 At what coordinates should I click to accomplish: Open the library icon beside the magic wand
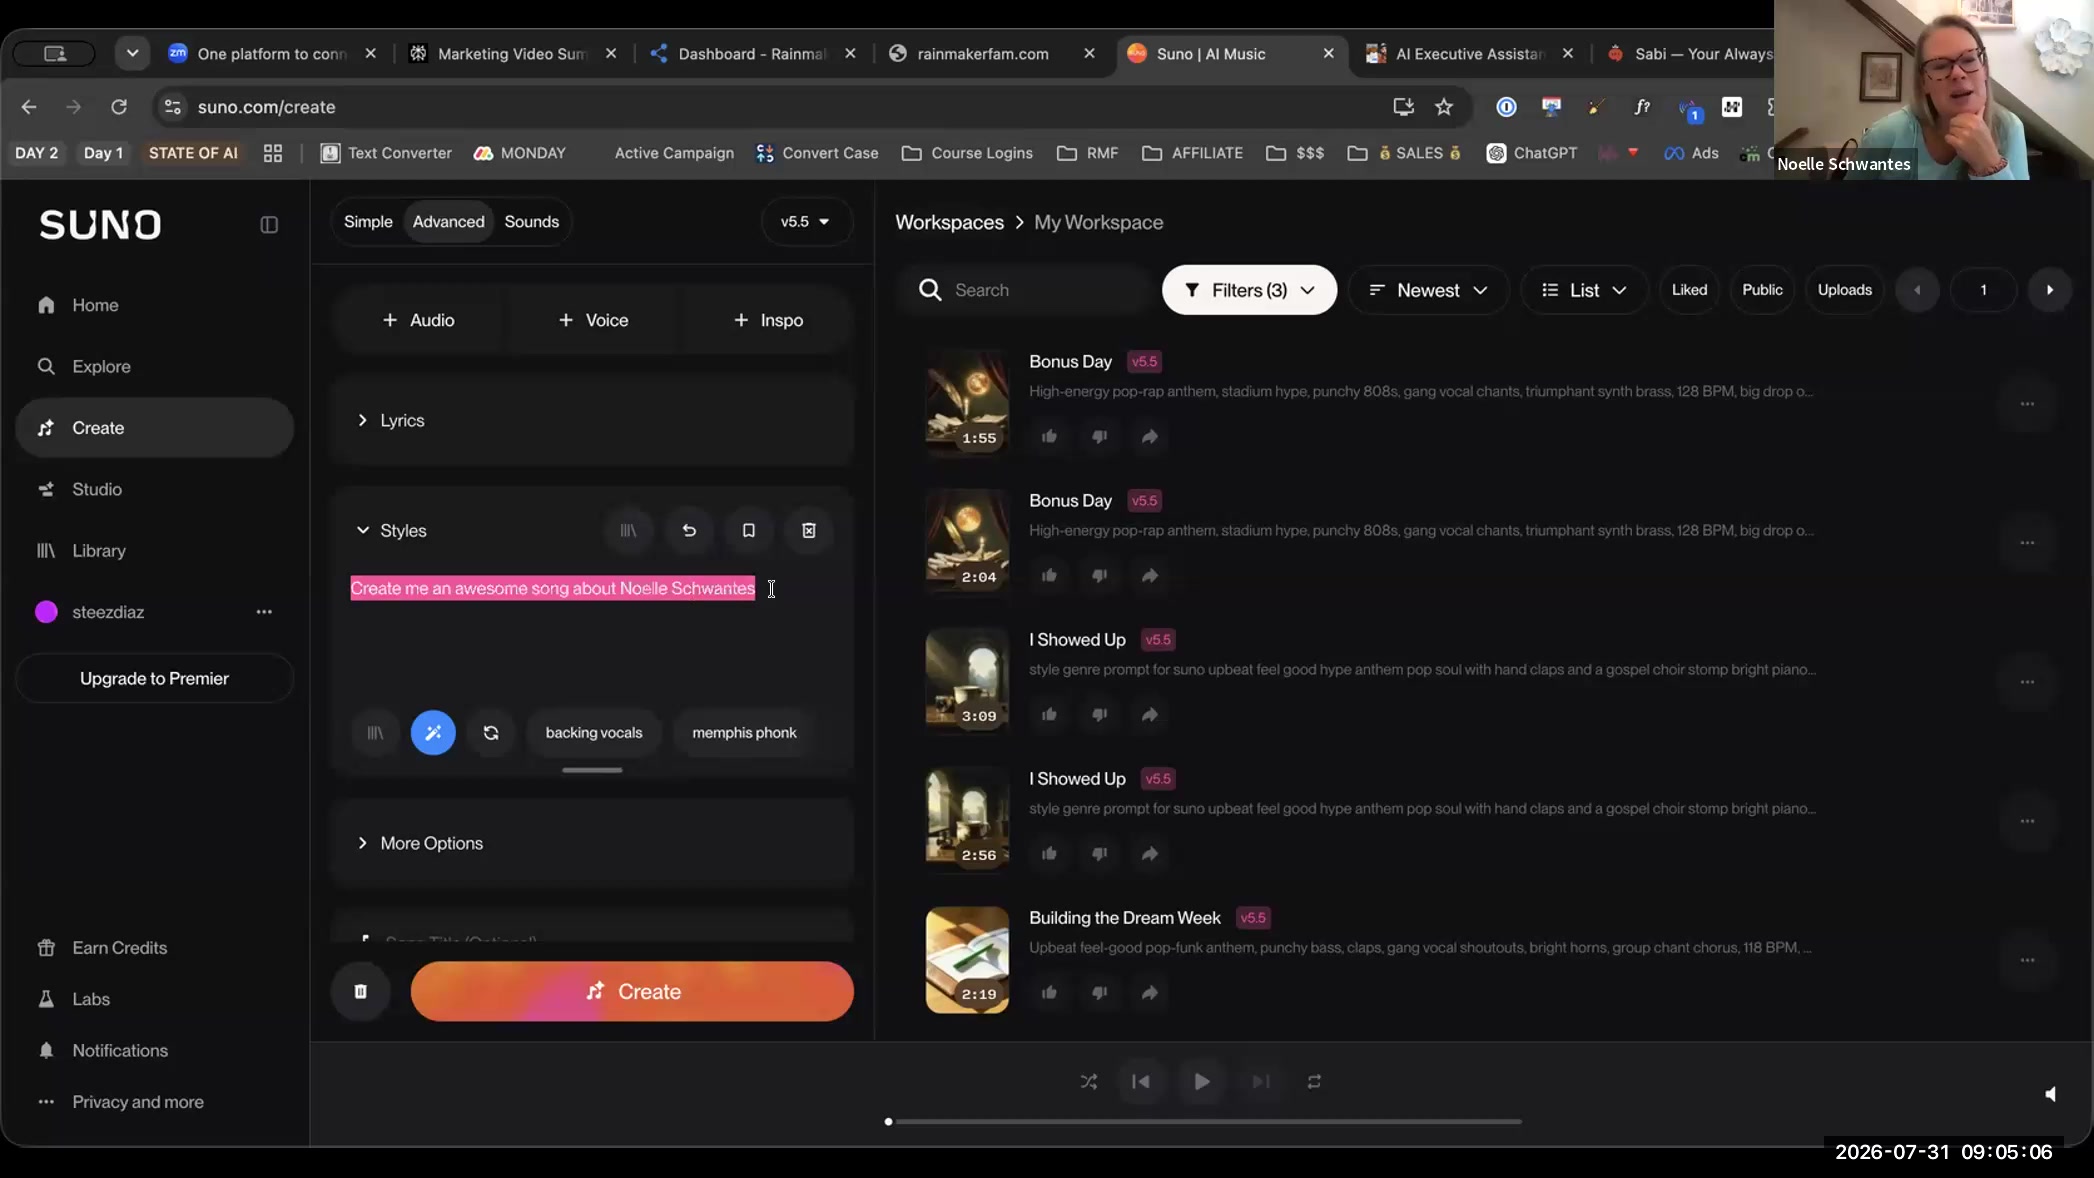click(375, 733)
